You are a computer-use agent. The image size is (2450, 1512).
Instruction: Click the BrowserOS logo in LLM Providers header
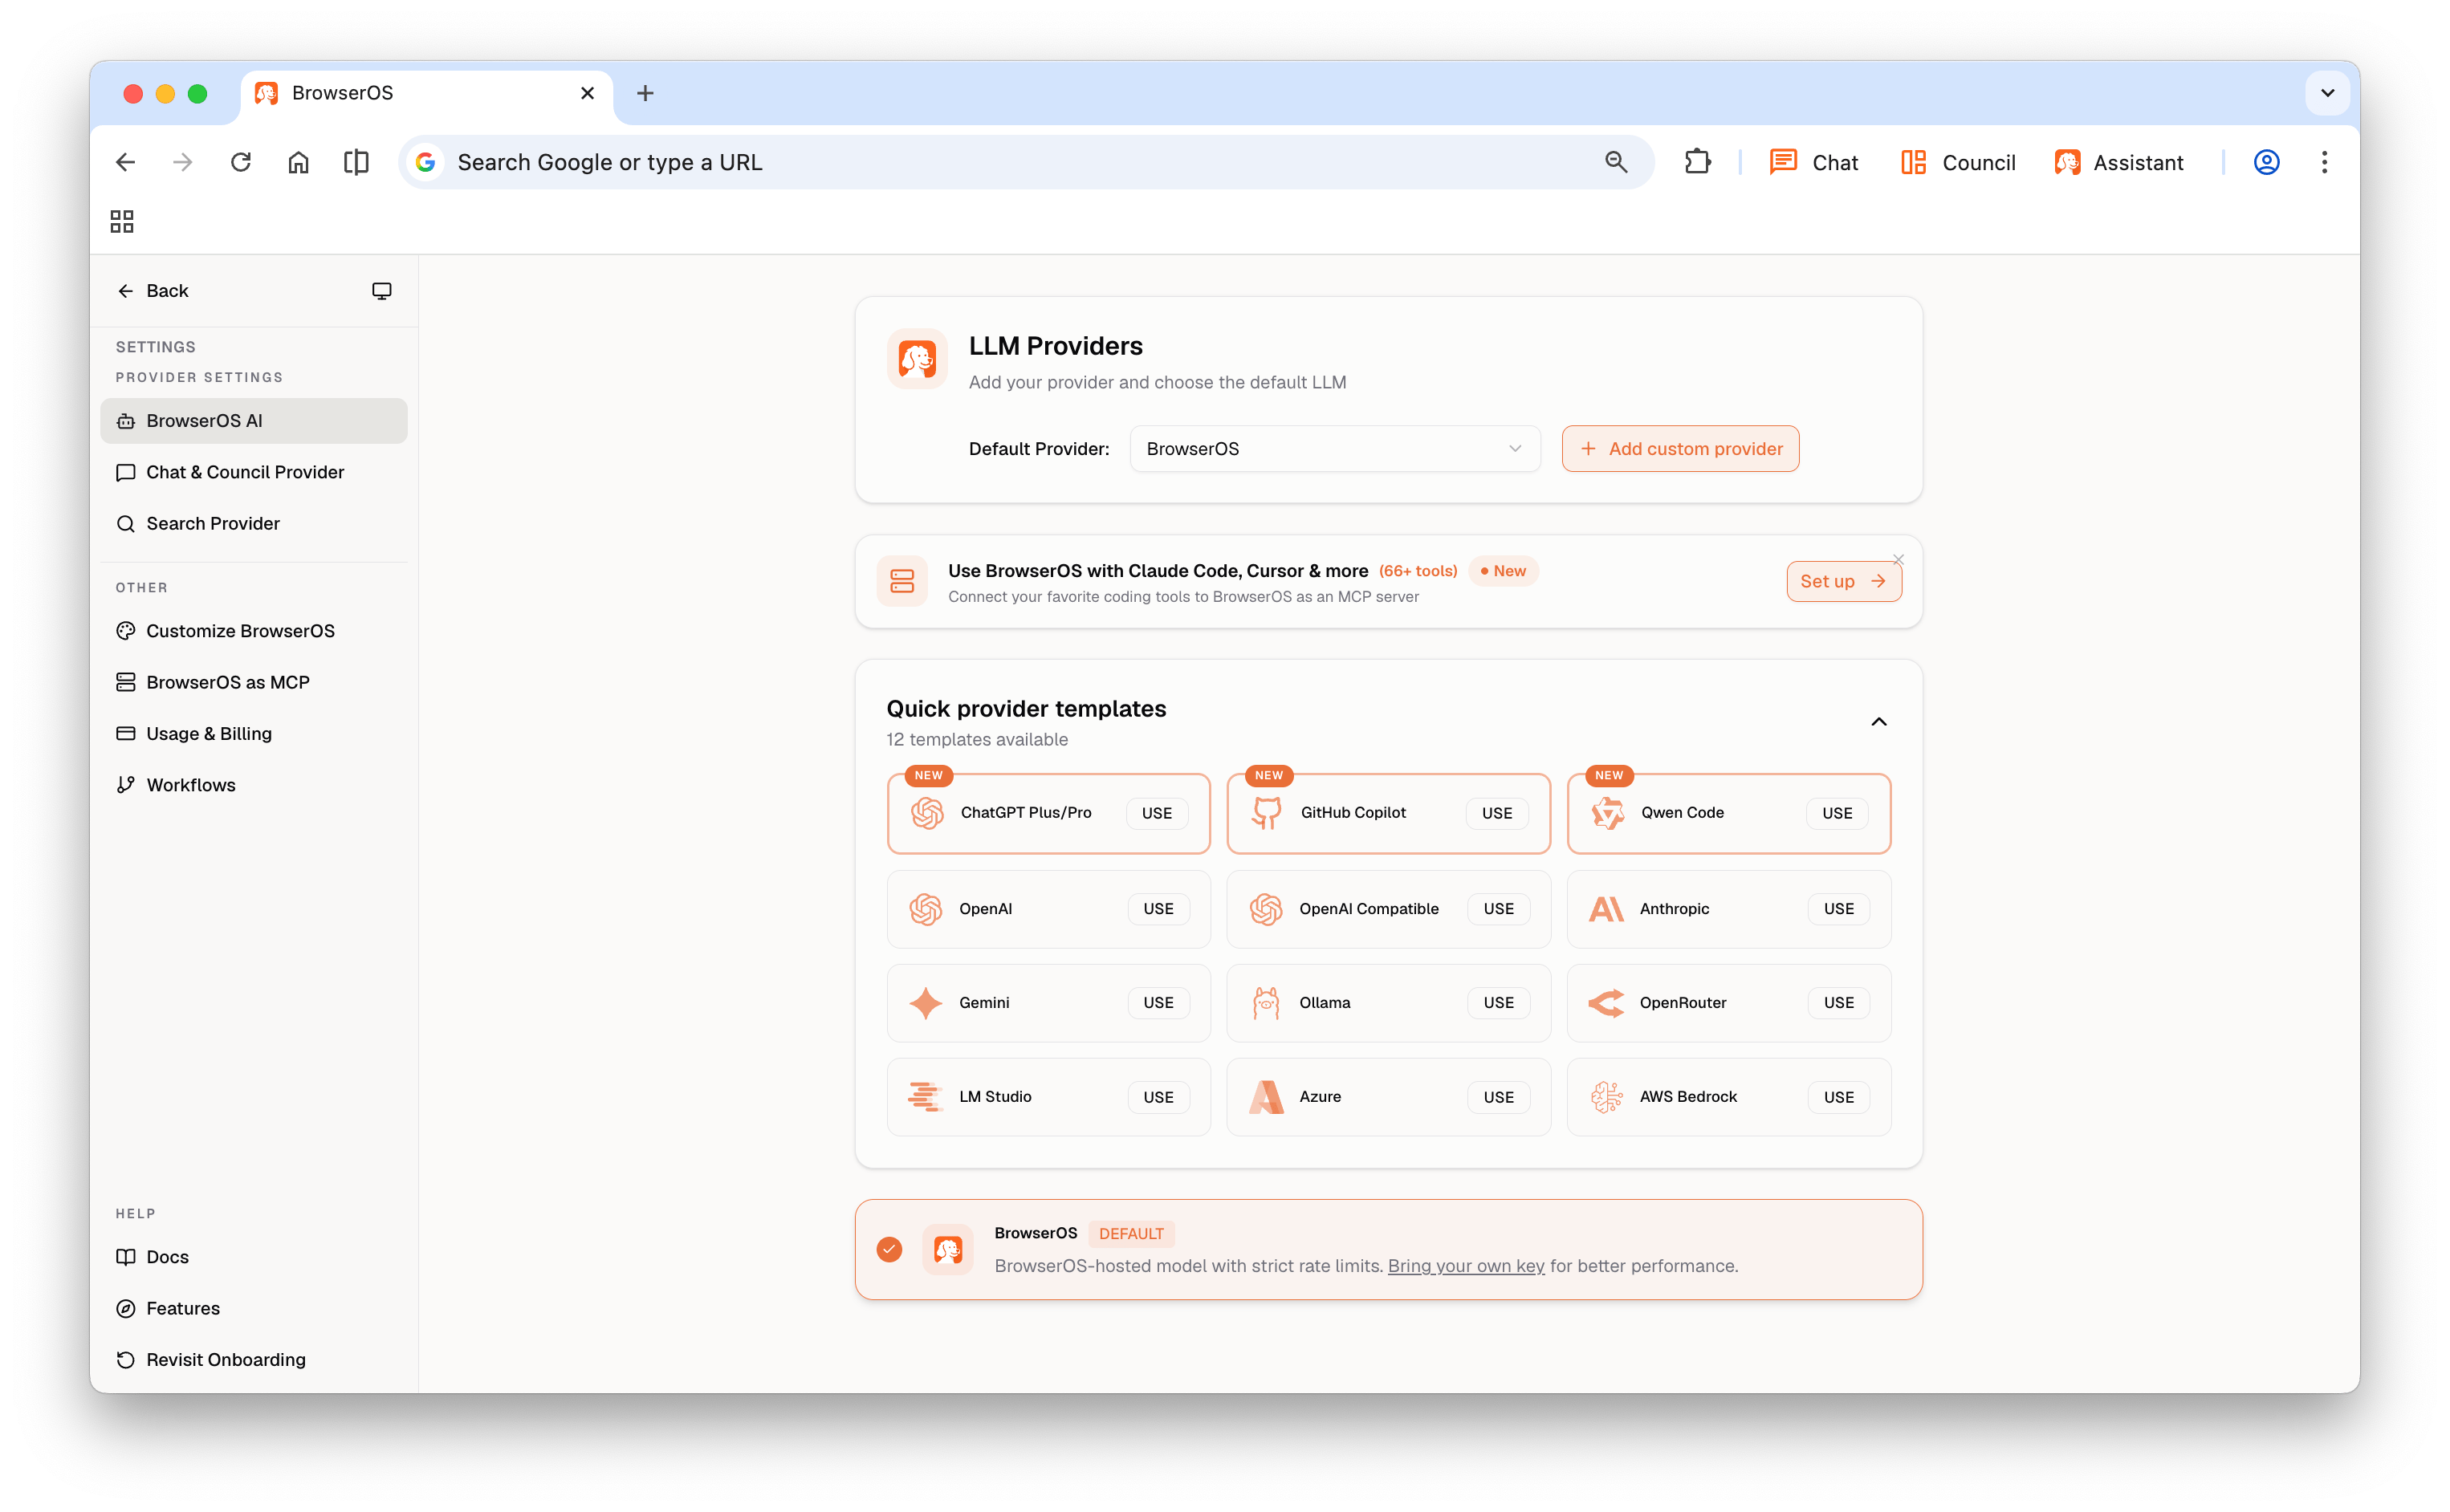click(917, 358)
